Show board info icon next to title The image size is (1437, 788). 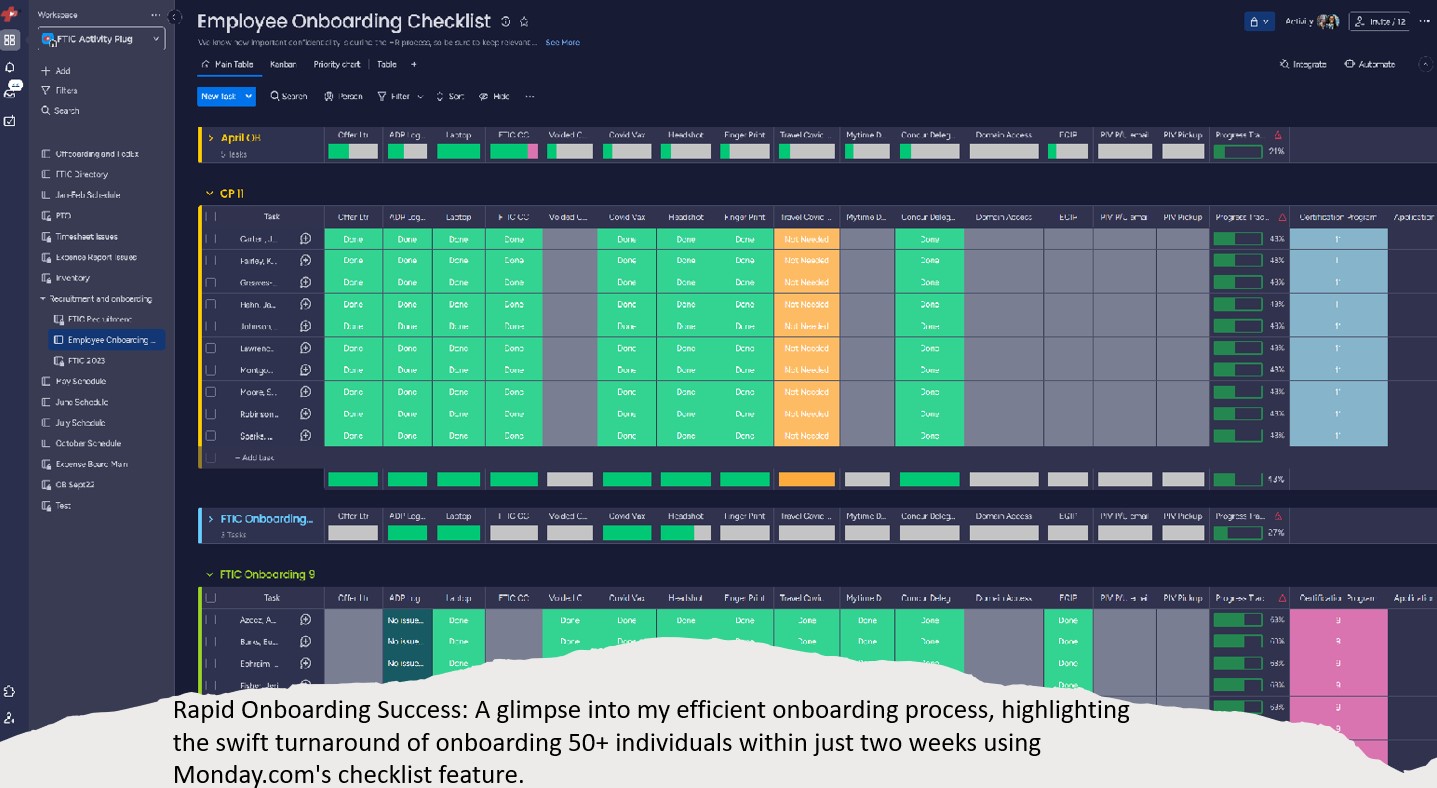[505, 21]
